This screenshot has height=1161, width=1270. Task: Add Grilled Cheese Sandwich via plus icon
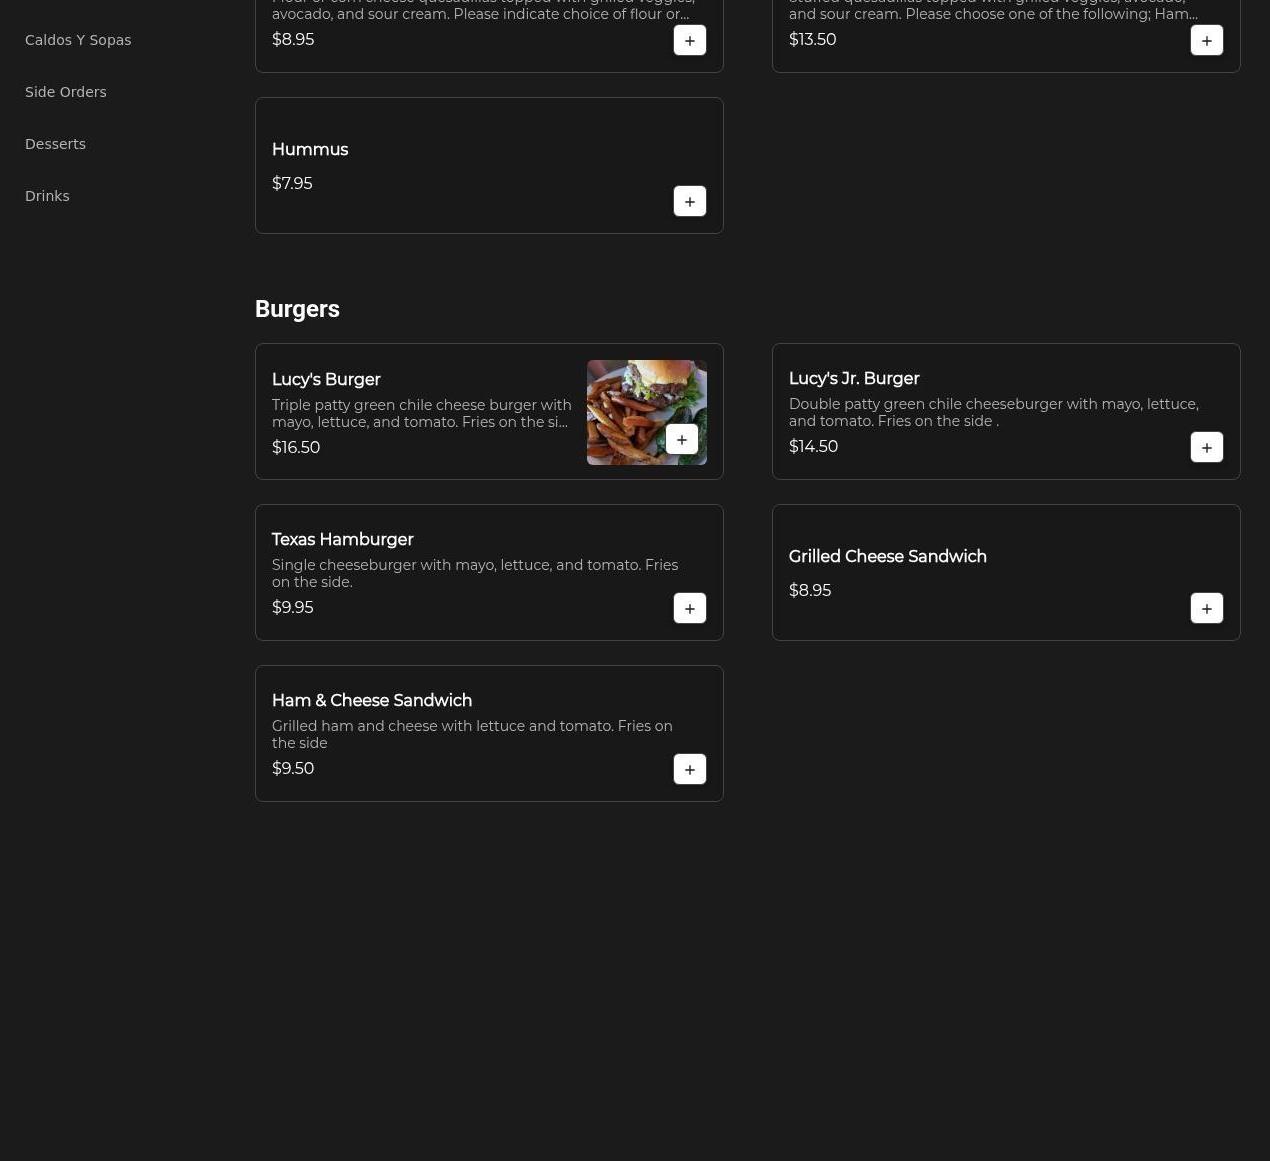point(1206,608)
